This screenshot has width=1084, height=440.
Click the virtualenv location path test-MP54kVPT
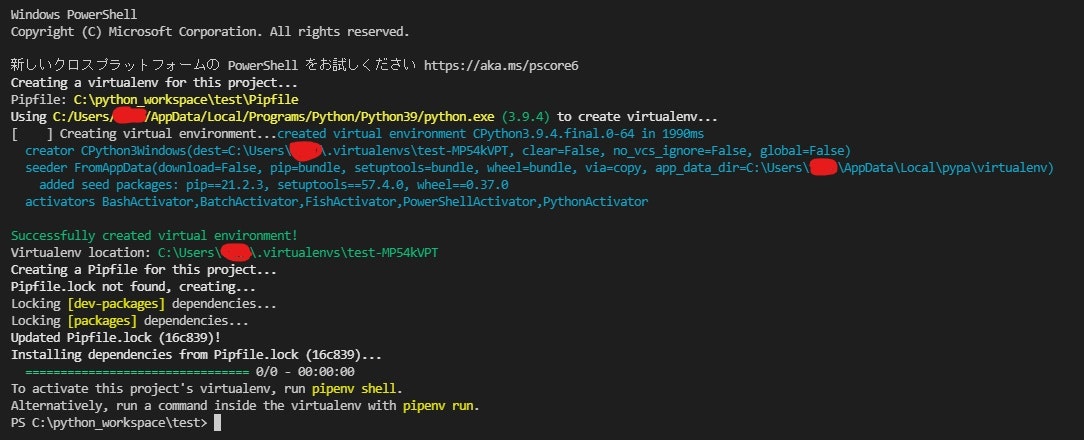(298, 253)
